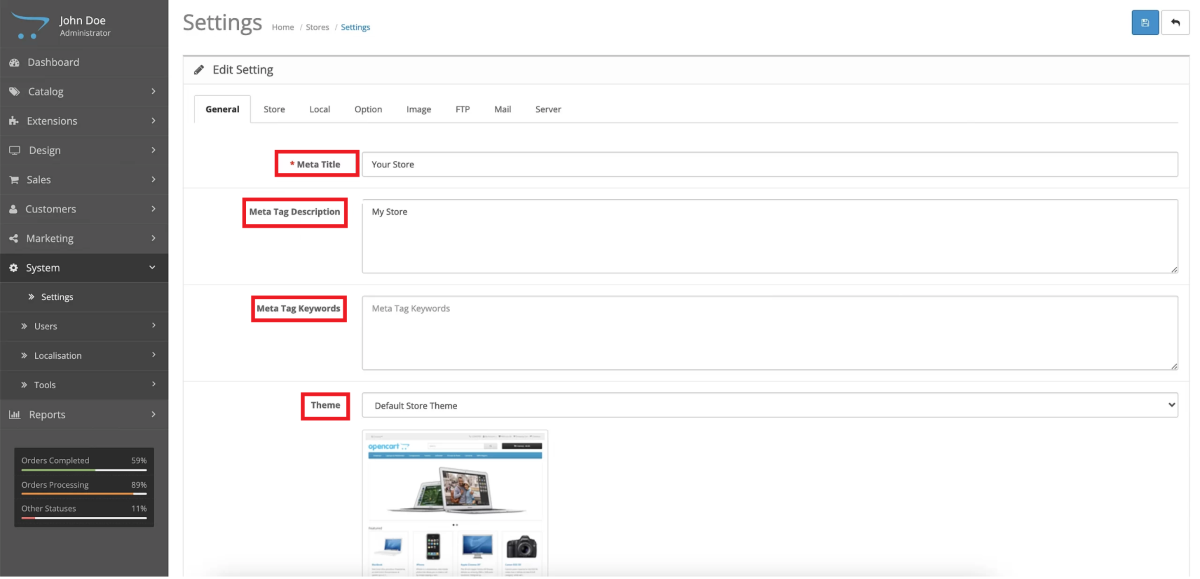Click the Customers user icon

click(x=14, y=209)
